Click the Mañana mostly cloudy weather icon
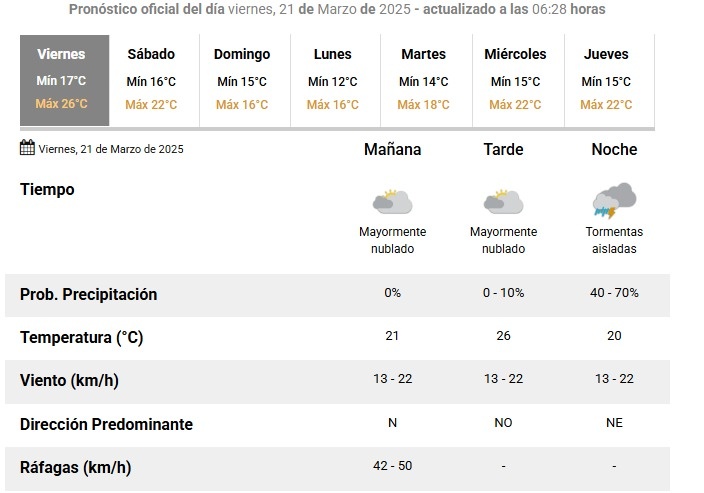Image resolution: width=704 pixels, height=493 pixels. pyautogui.click(x=392, y=202)
